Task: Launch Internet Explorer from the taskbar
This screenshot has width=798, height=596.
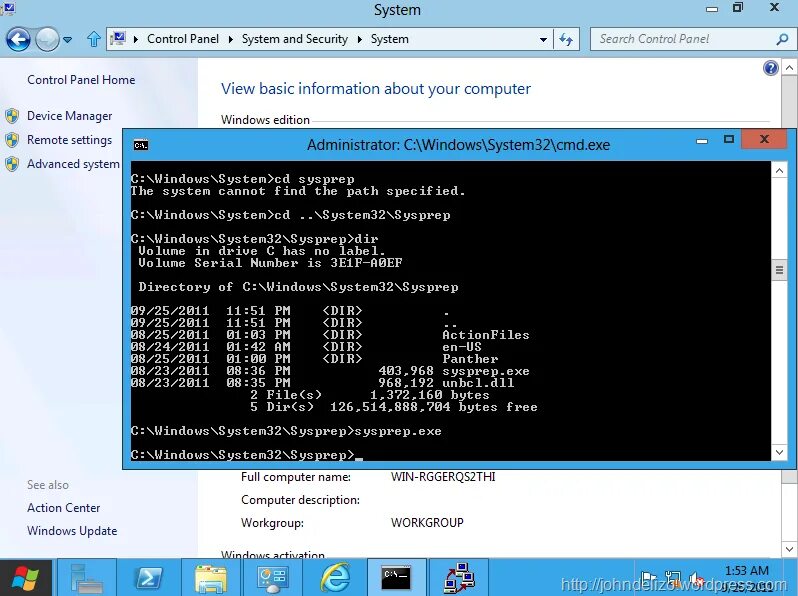Action: tap(334, 578)
